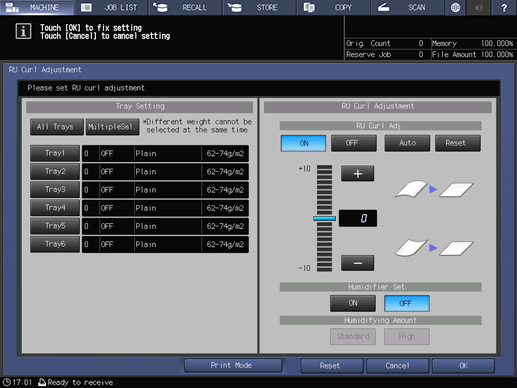Choose All Trays button
Image resolution: width=517 pixels, height=388 pixels.
coord(57,127)
